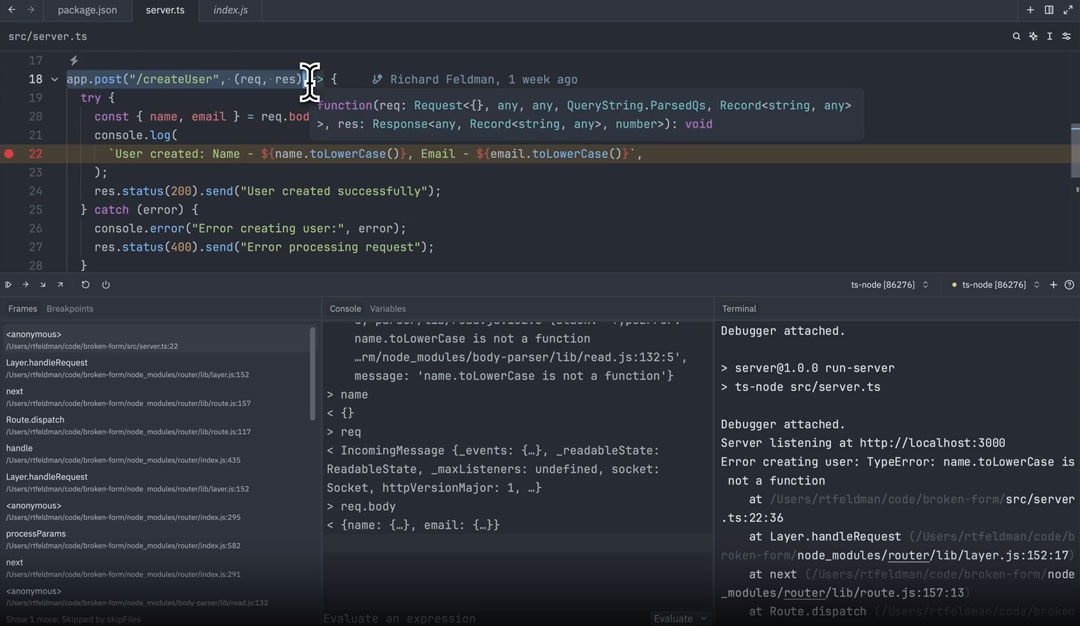Viewport: 1080px width, 626px height.
Task: Click the Step Out debugger icon
Action: (x=60, y=285)
